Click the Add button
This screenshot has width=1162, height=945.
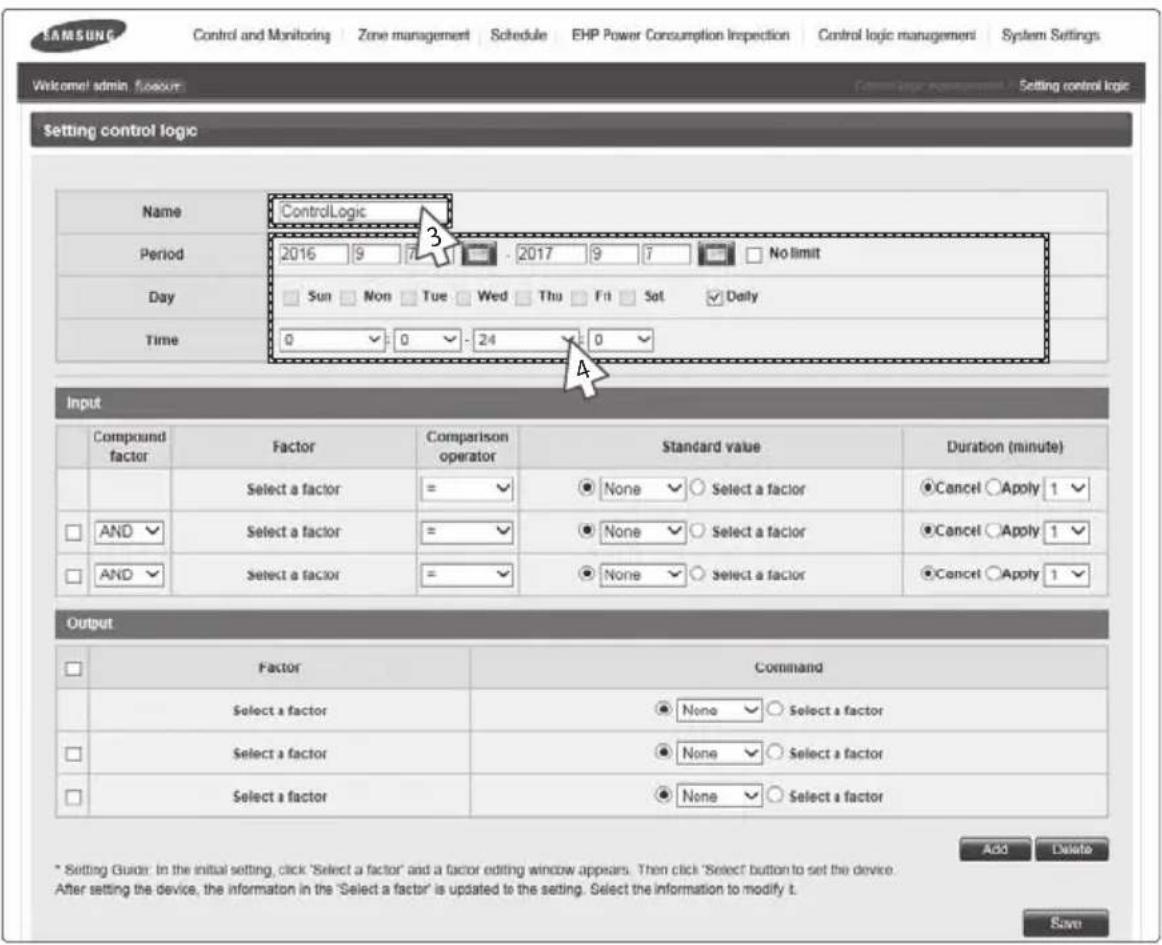995,849
